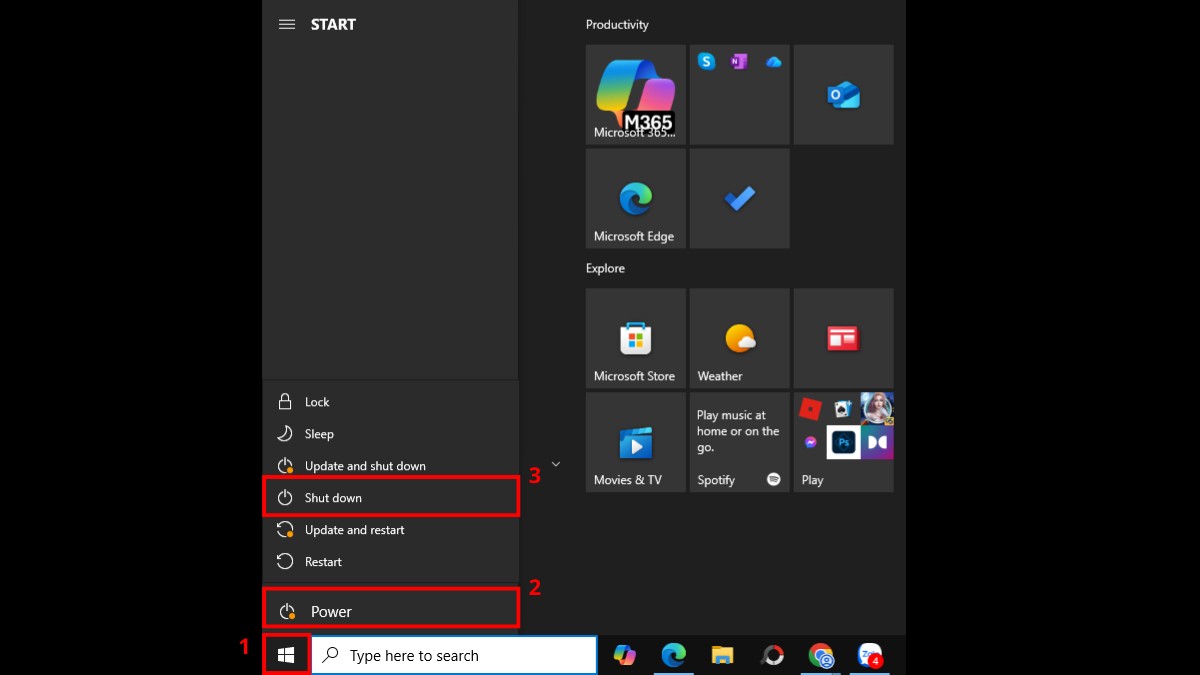This screenshot has height=675, width=1200.
Task: Open Microsoft Store from the Start menu
Action: (635, 338)
